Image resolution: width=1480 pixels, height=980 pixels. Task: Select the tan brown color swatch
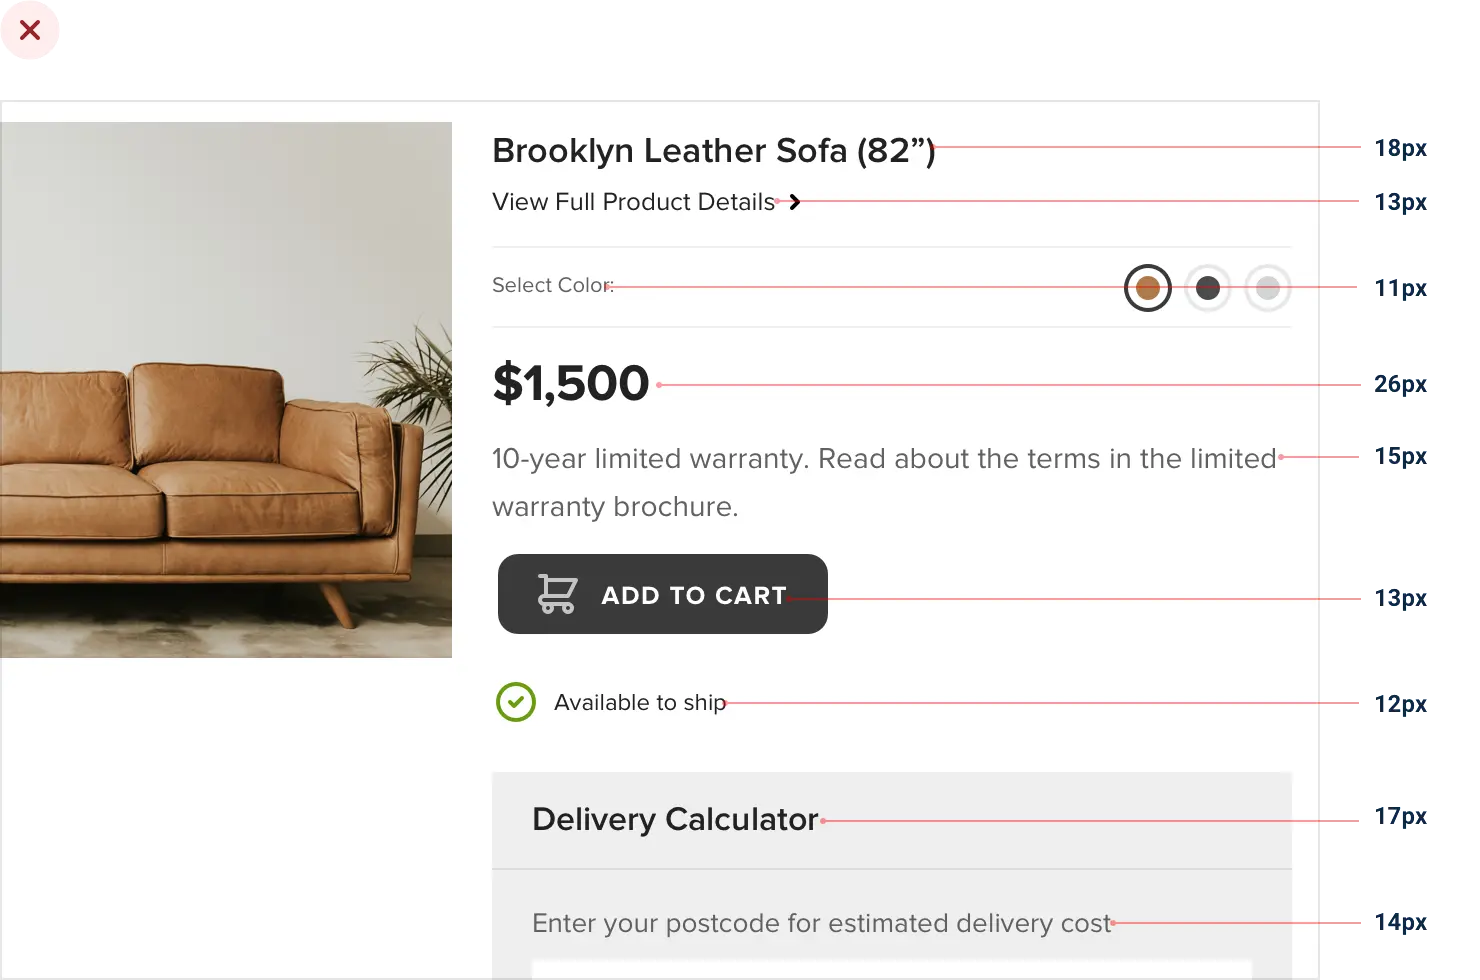(x=1147, y=288)
